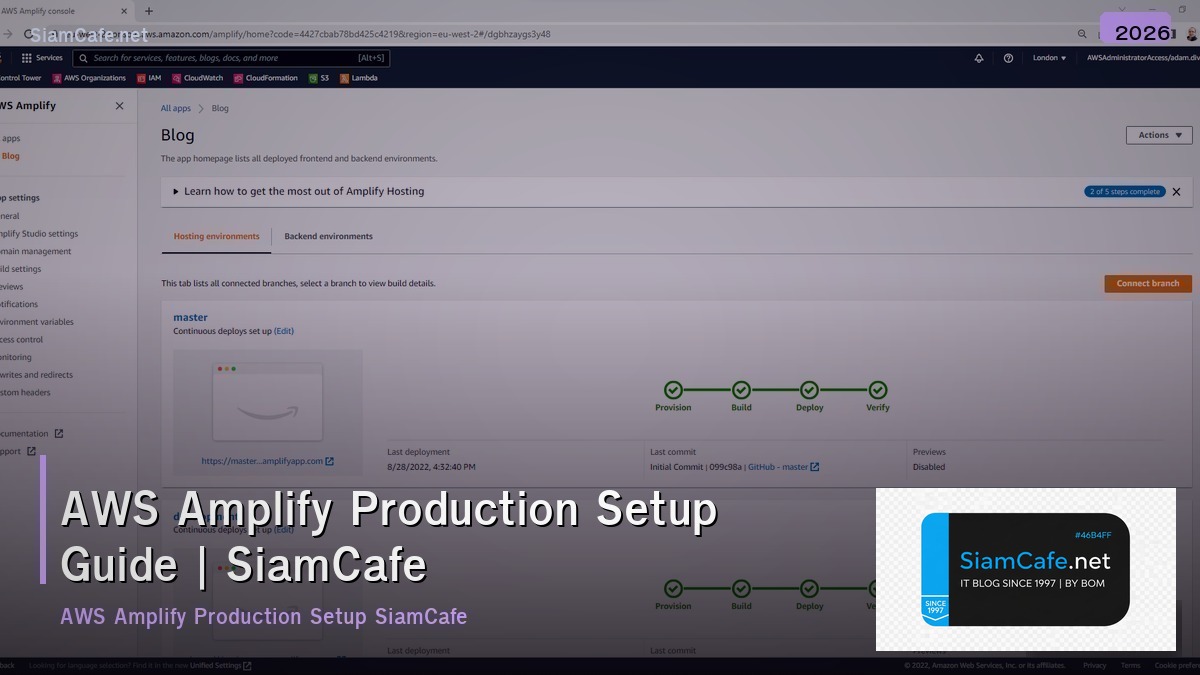This screenshot has width=1200, height=675.
Task: Click the 2 of 5 steps complete progress badge
Action: pos(1124,191)
